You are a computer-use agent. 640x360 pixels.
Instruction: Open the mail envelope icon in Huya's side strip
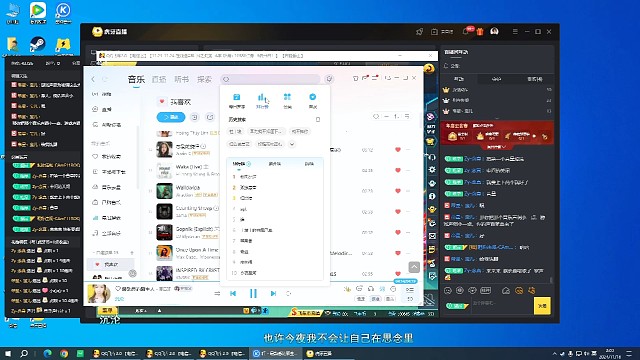click(432, 236)
